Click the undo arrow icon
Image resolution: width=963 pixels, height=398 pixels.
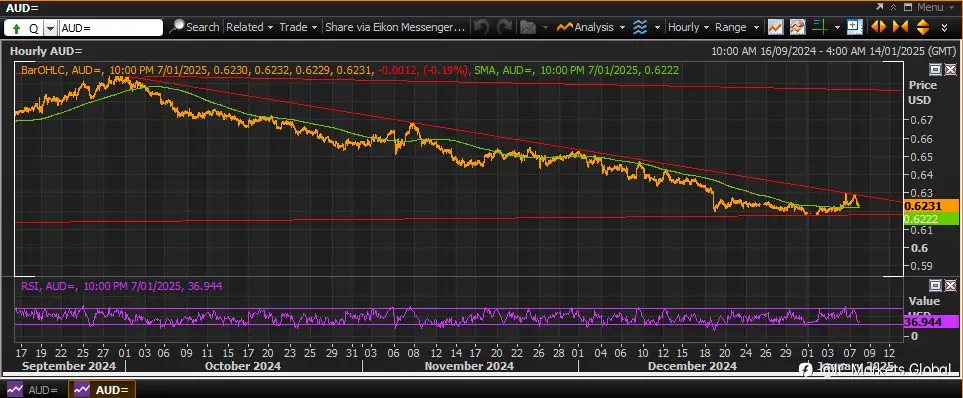pos(482,27)
